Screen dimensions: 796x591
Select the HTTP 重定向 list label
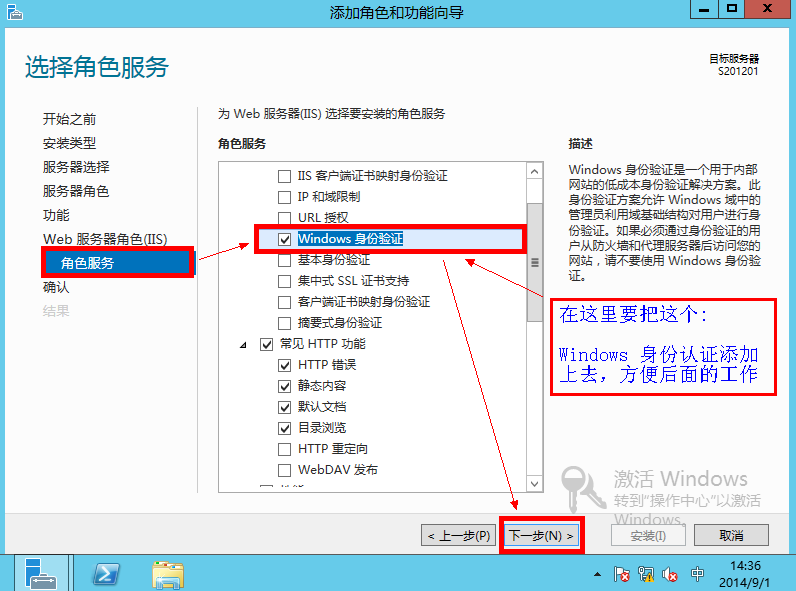333,449
